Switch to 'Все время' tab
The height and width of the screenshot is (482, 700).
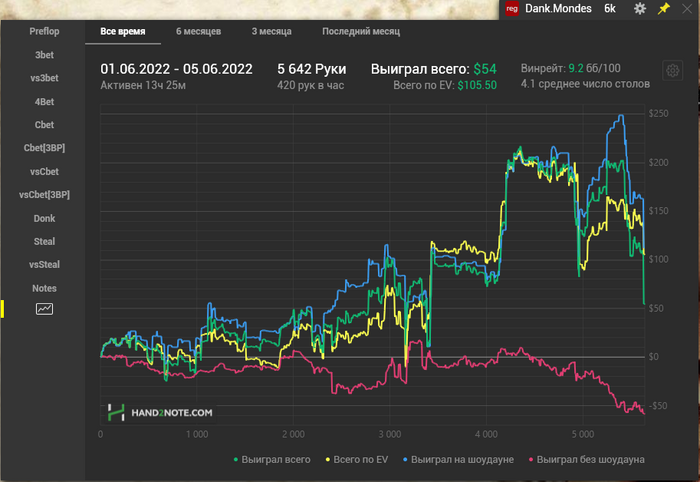tap(122, 32)
